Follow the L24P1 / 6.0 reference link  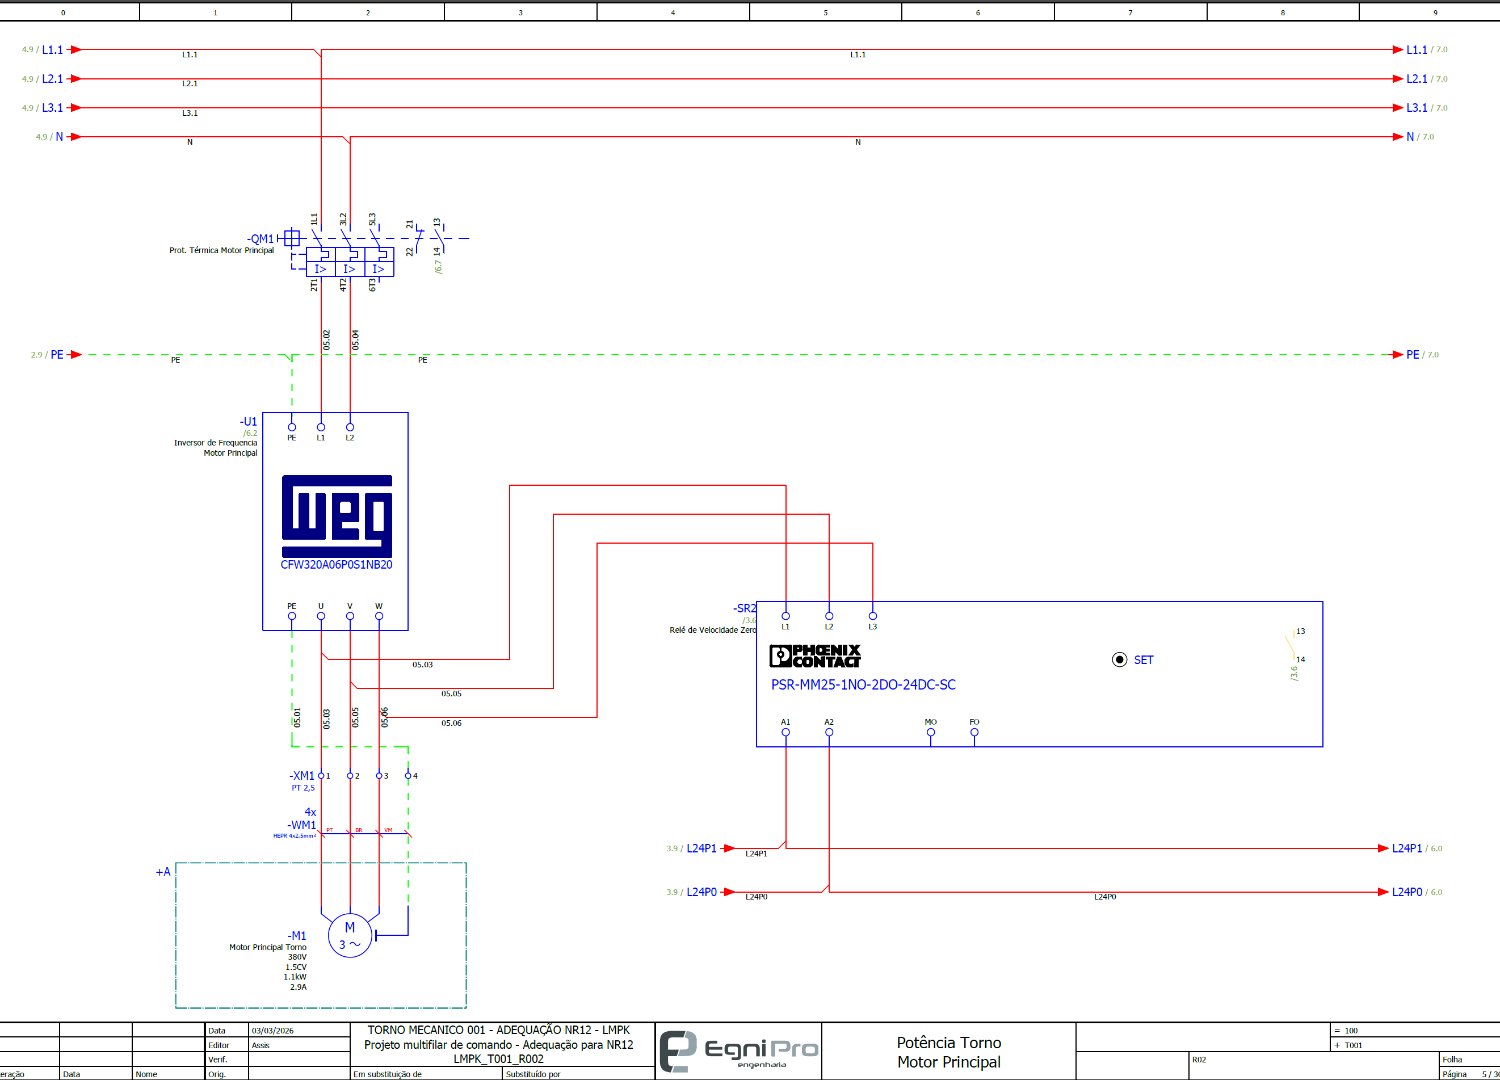click(1416, 849)
